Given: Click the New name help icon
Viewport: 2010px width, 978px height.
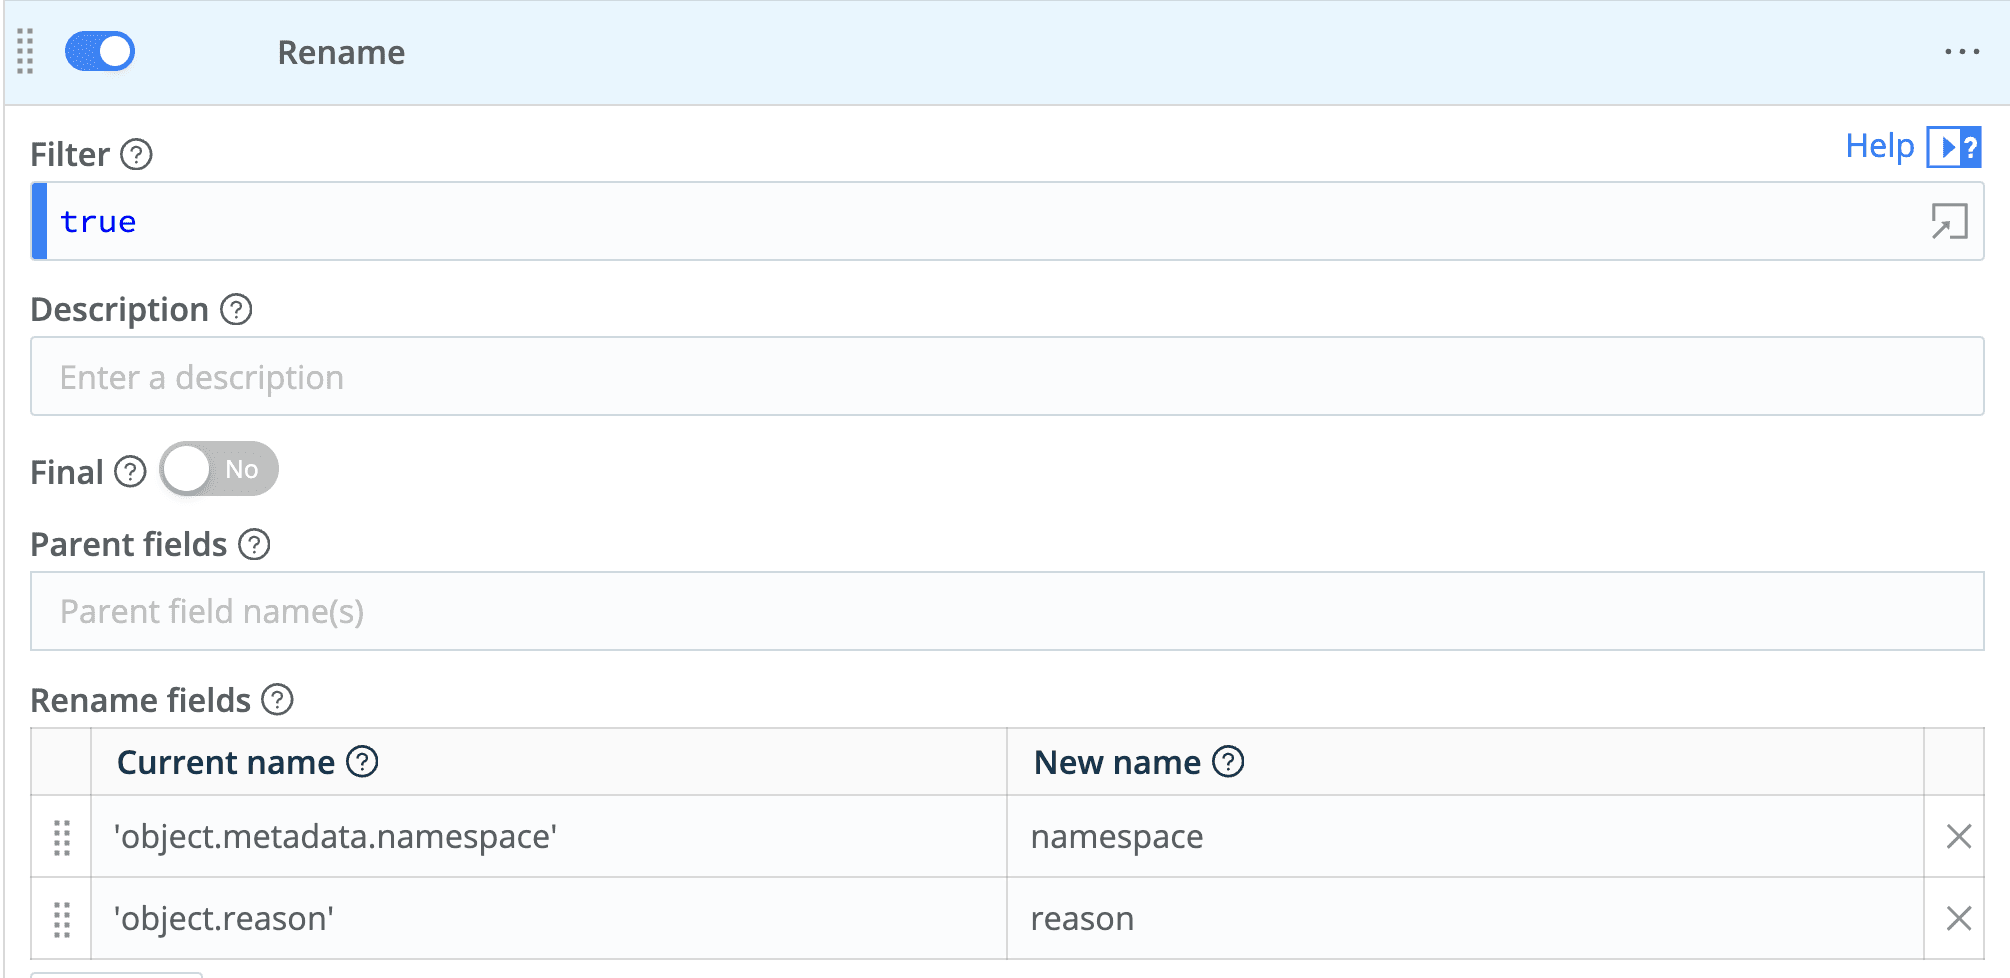Looking at the screenshot, I should point(1228,762).
